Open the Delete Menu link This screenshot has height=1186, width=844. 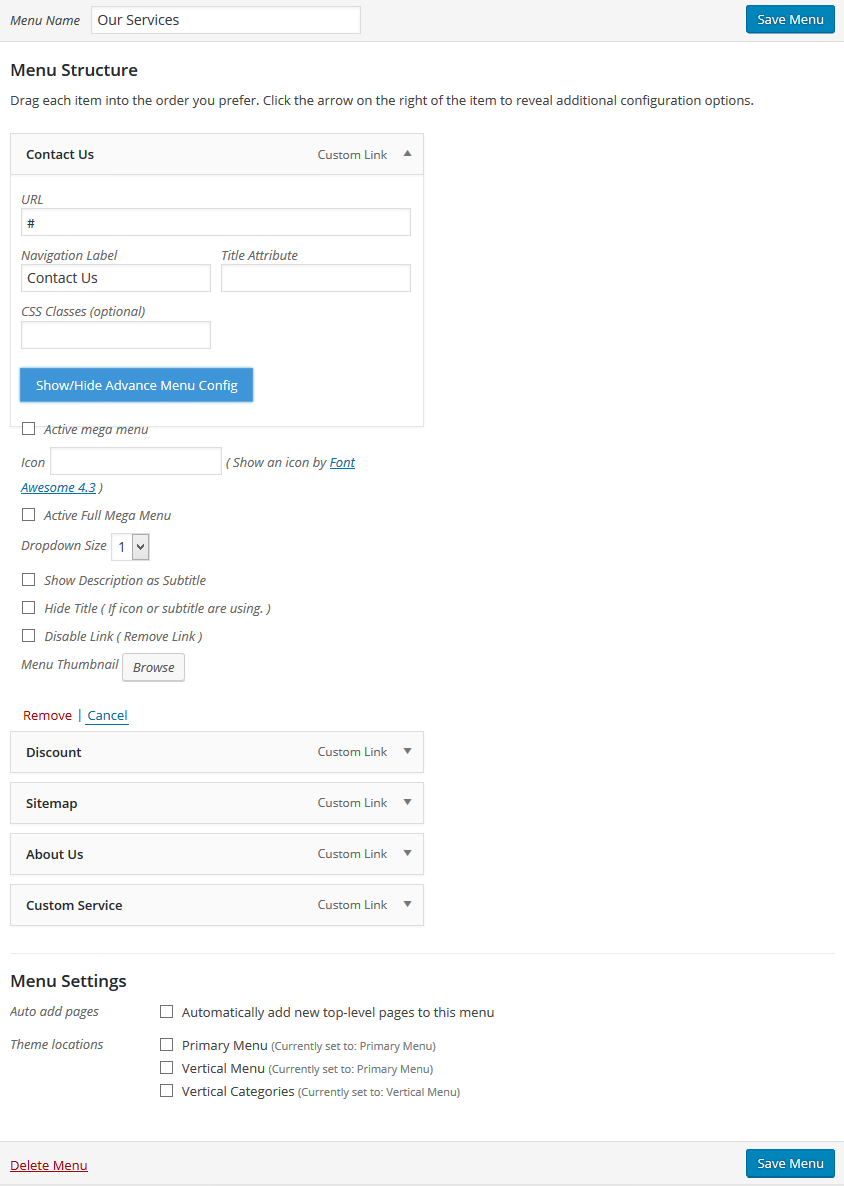coord(49,1166)
